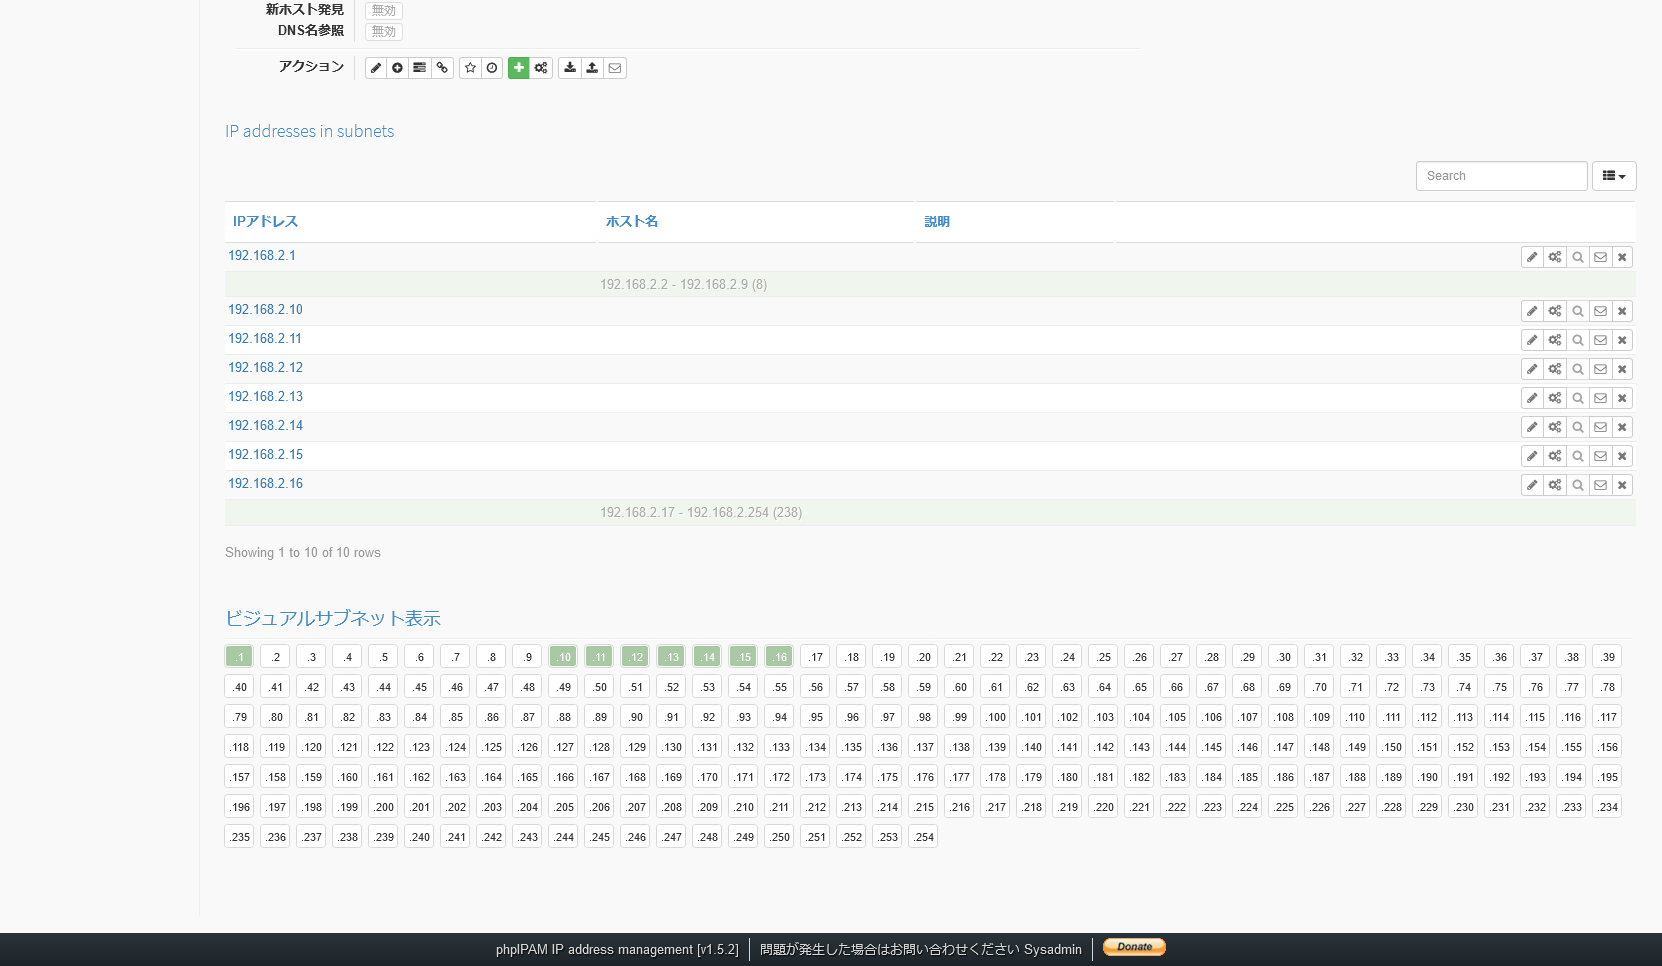Click the pencil edit icon in the アクション row
The height and width of the screenshot is (966, 1662).
[x=376, y=68]
